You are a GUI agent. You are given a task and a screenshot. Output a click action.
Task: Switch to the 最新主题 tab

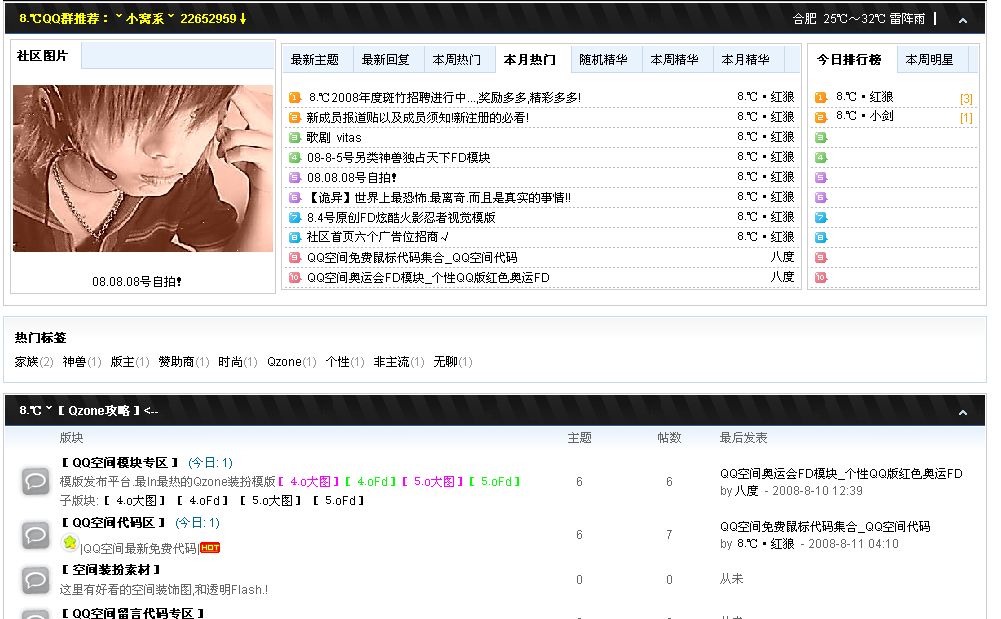click(315, 60)
